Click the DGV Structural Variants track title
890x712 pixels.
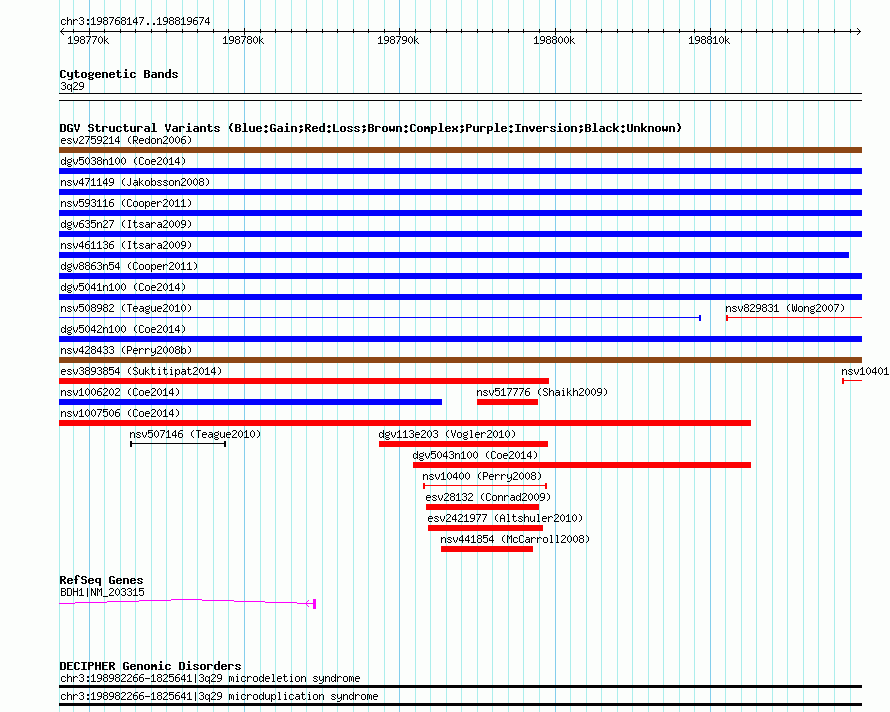point(371,128)
